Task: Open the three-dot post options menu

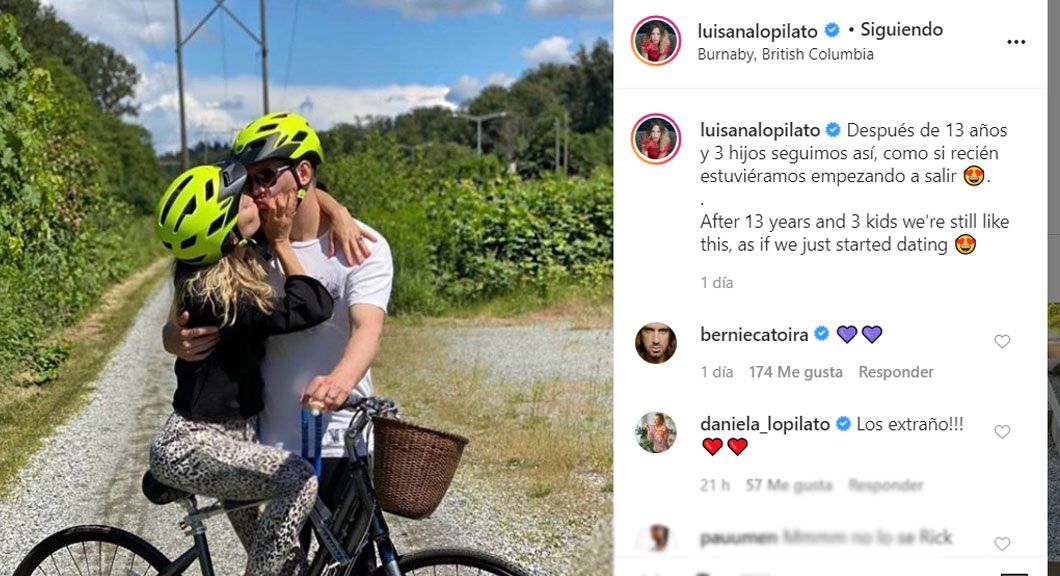Action: 1016,42
